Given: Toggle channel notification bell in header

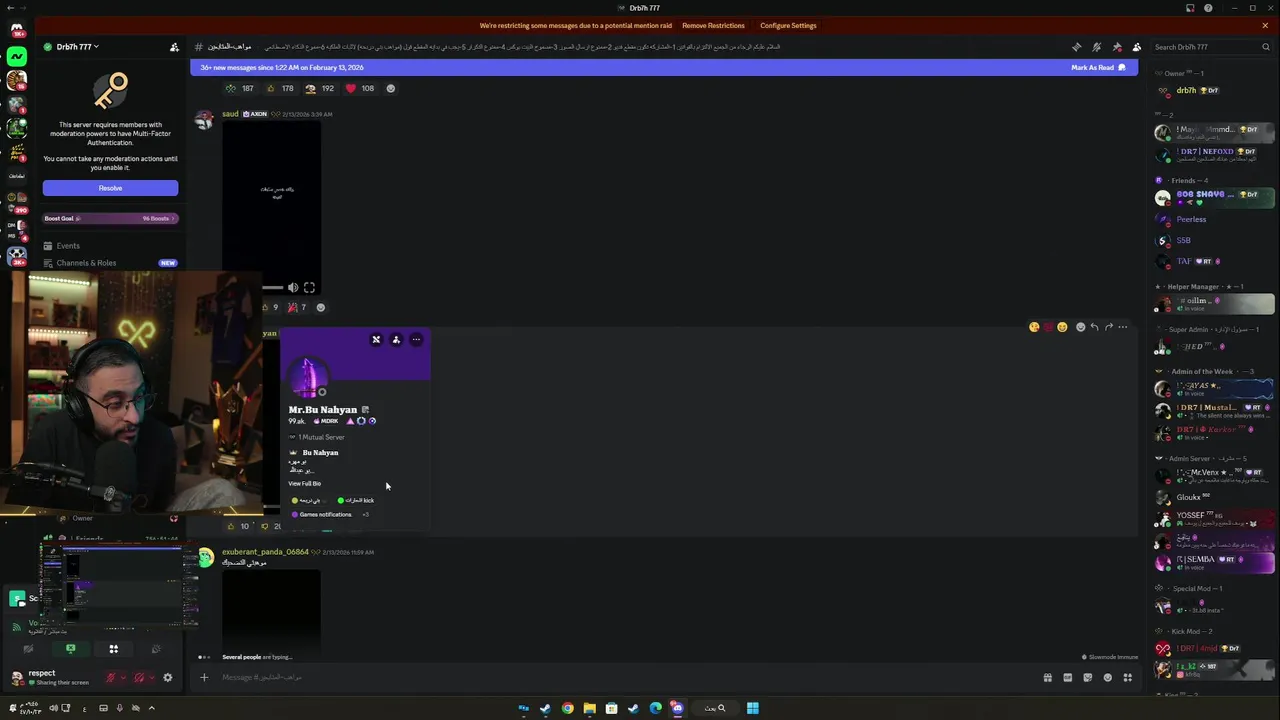Looking at the screenshot, I should 1096,47.
